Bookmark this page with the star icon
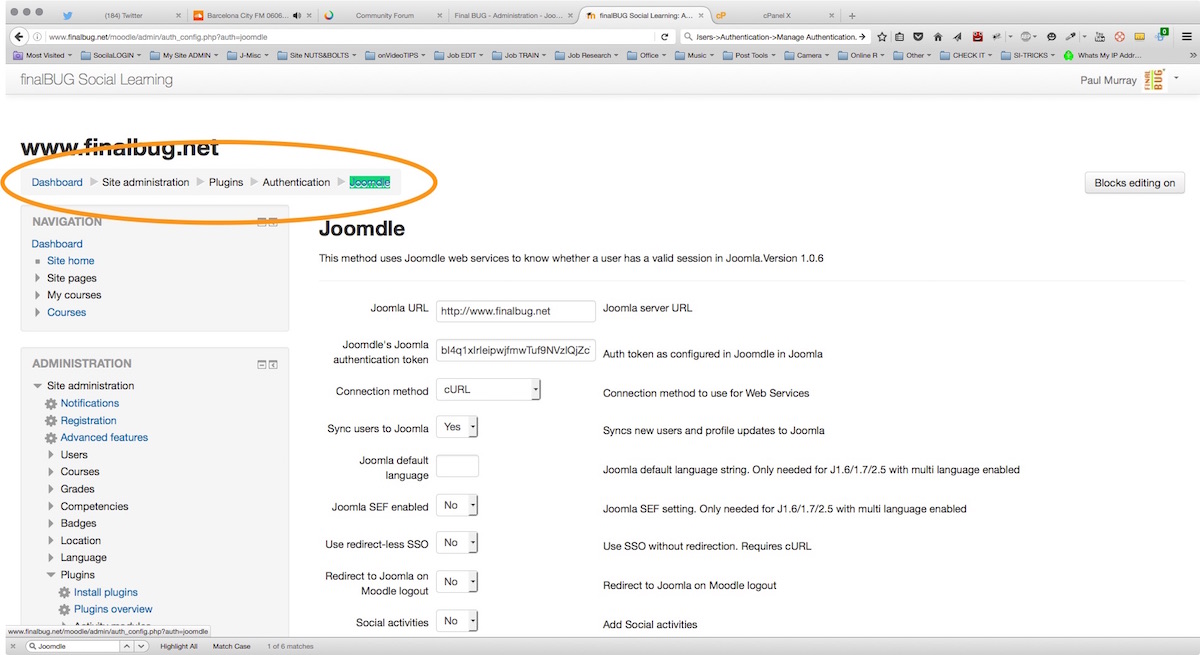Screen dimensions: 1200x655 click(882, 37)
